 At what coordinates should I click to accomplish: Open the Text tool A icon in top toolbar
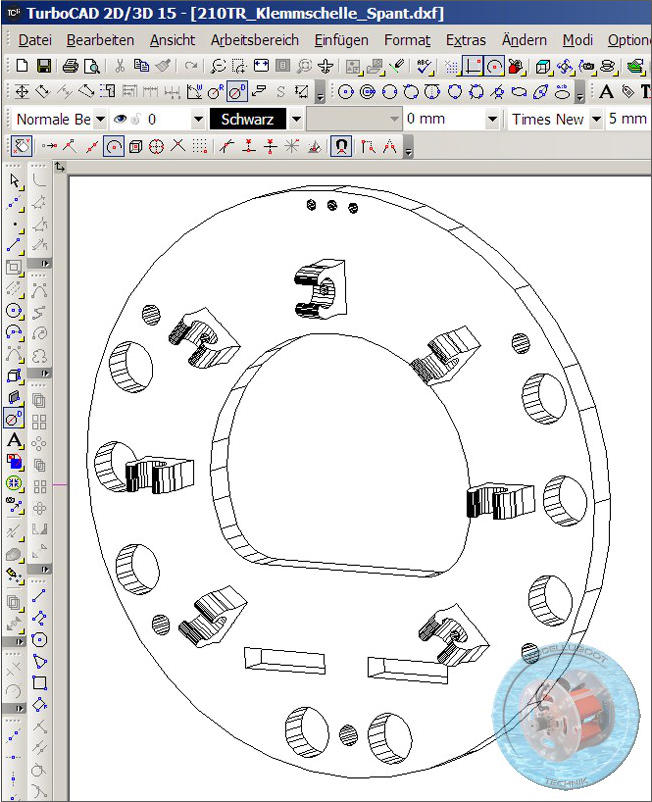(606, 92)
